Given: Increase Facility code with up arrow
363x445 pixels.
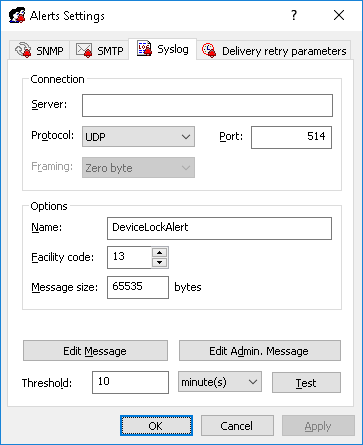Looking at the screenshot, I should coord(160,252).
